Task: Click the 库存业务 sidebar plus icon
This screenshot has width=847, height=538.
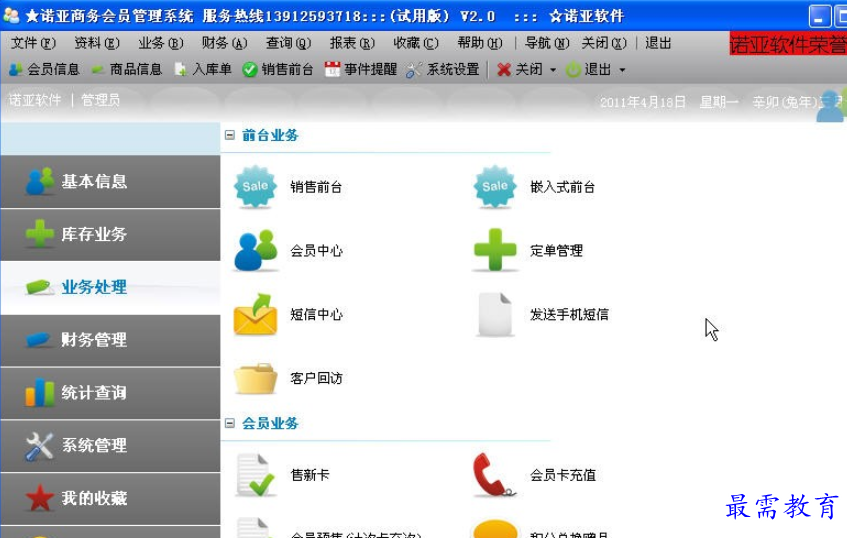Action: [x=39, y=234]
